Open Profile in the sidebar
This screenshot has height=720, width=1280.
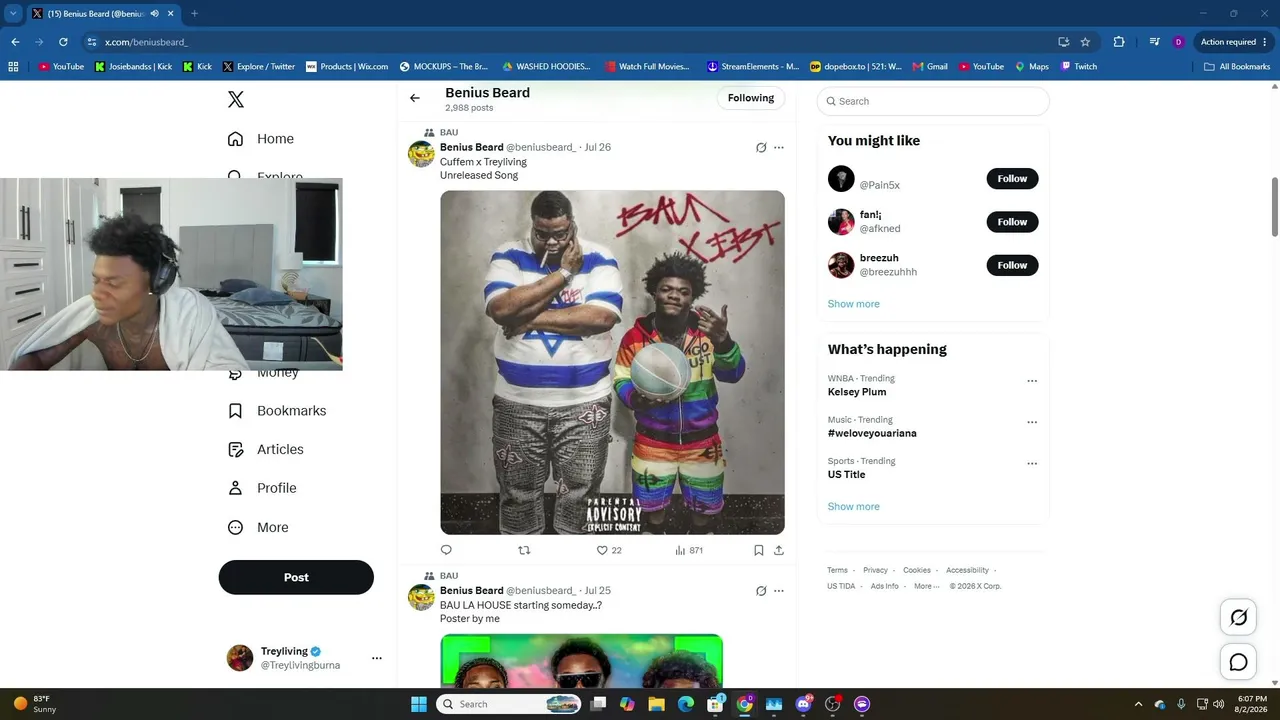click(262, 488)
